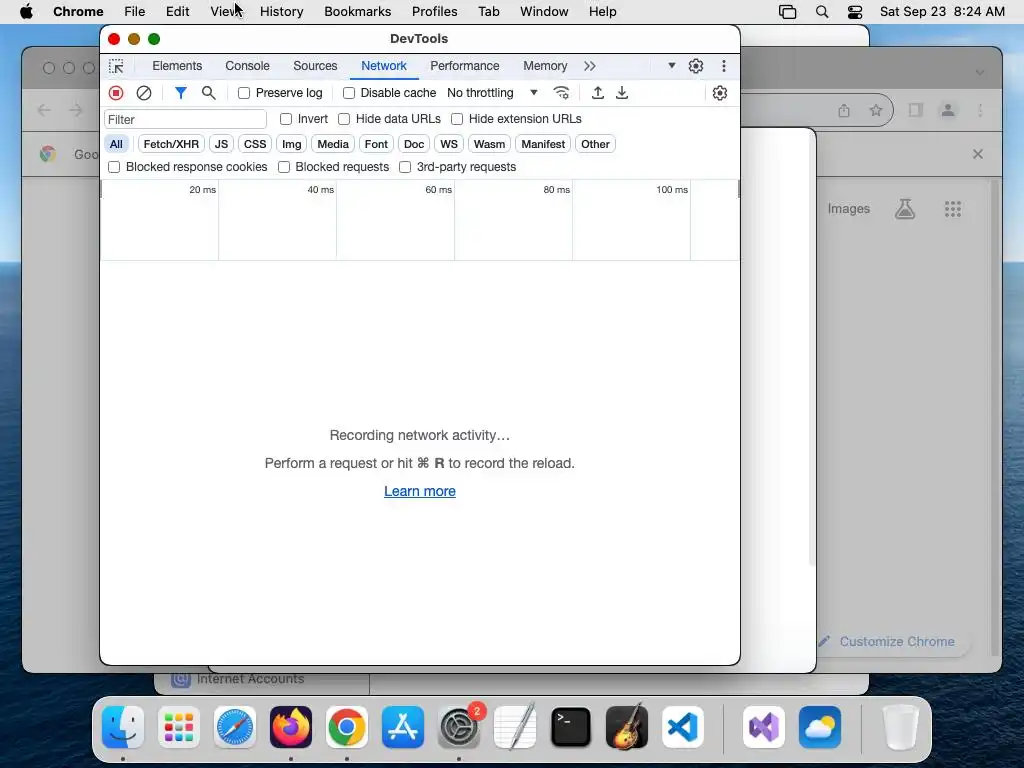The width and height of the screenshot is (1024, 768).
Task: Click Customize Chrome button in Chrome window
Action: (889, 641)
